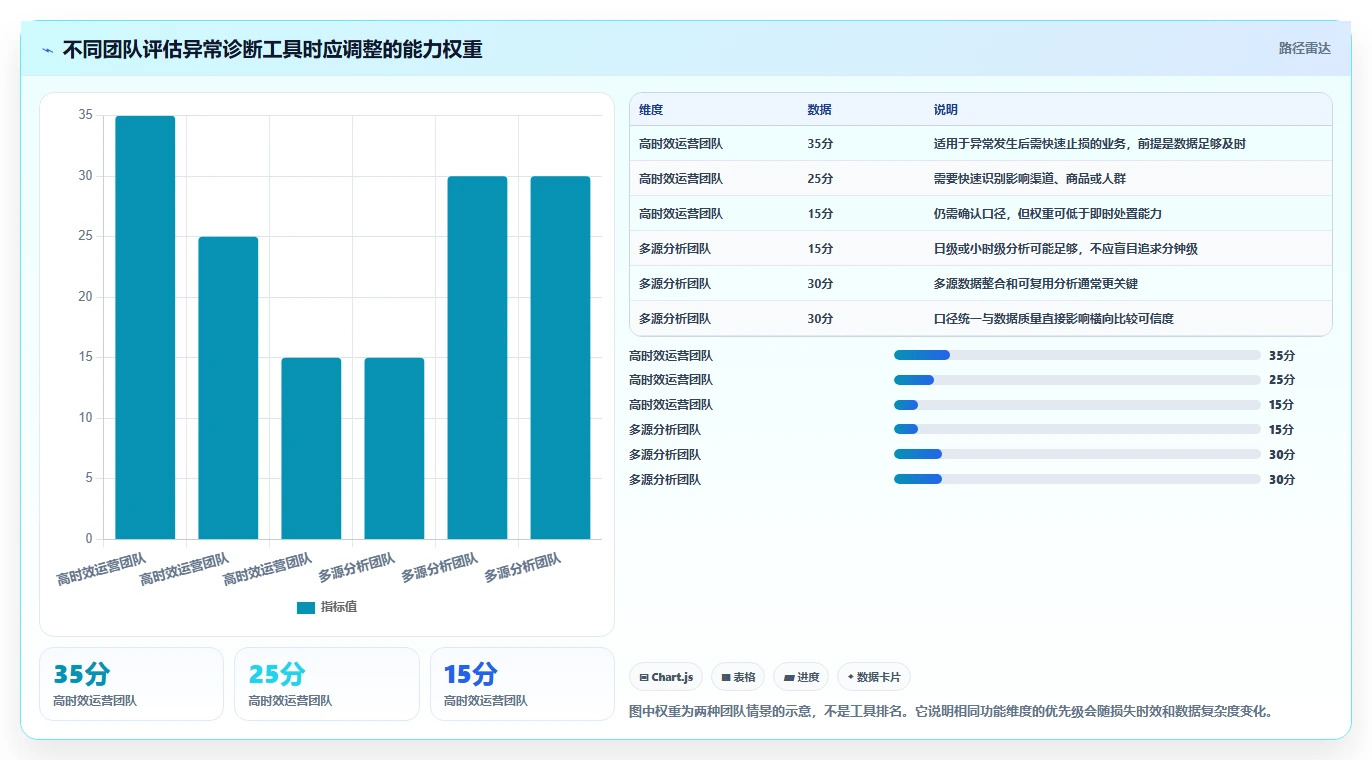Open the 35分 data card
Image resolution: width=1372 pixels, height=760 pixels.
tap(131, 684)
